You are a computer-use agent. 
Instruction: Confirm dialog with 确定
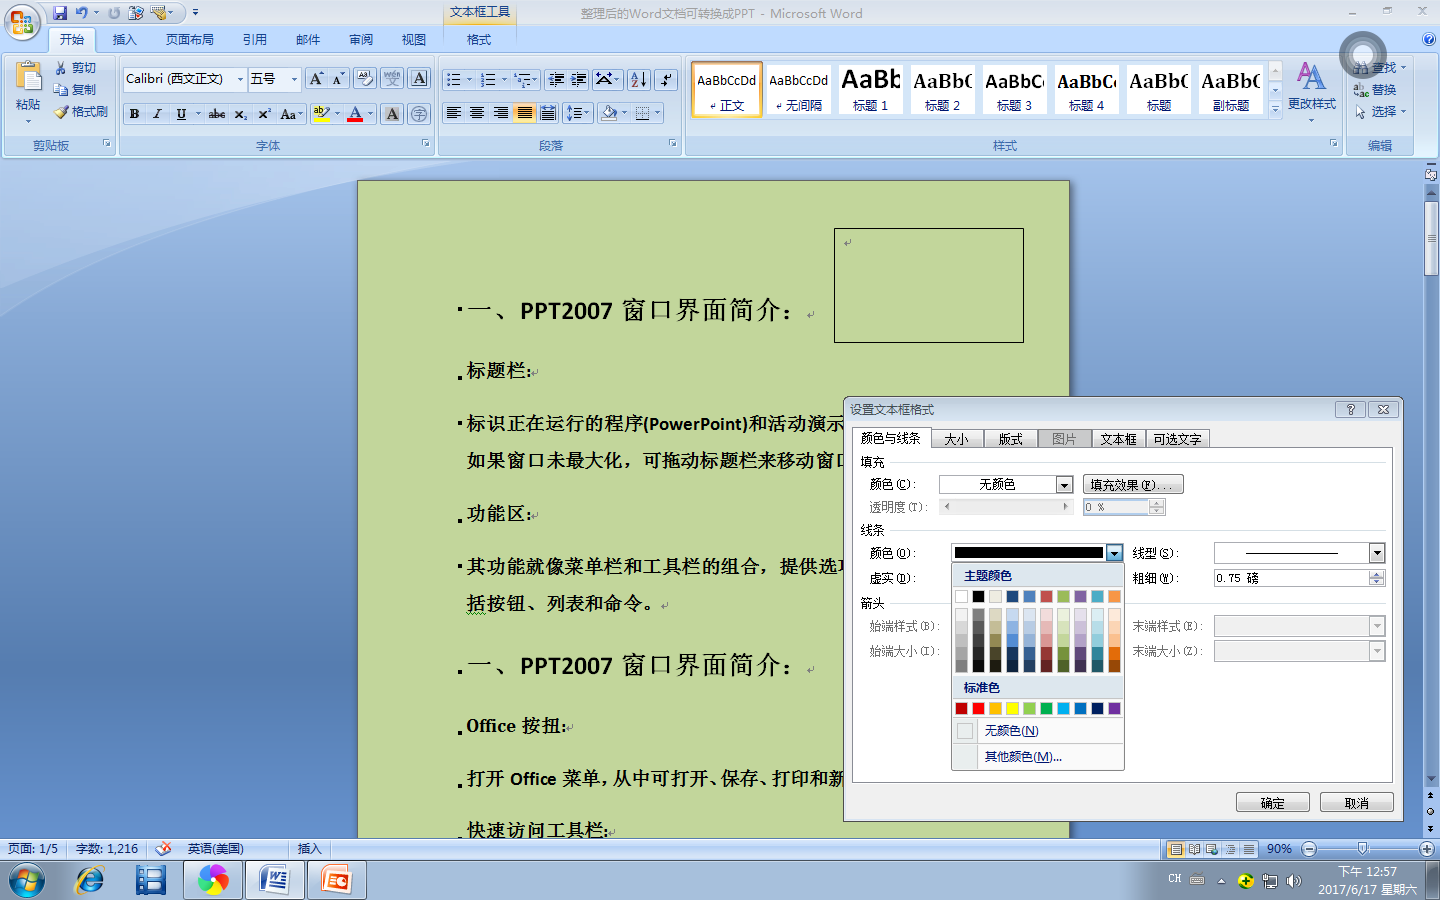(1273, 803)
